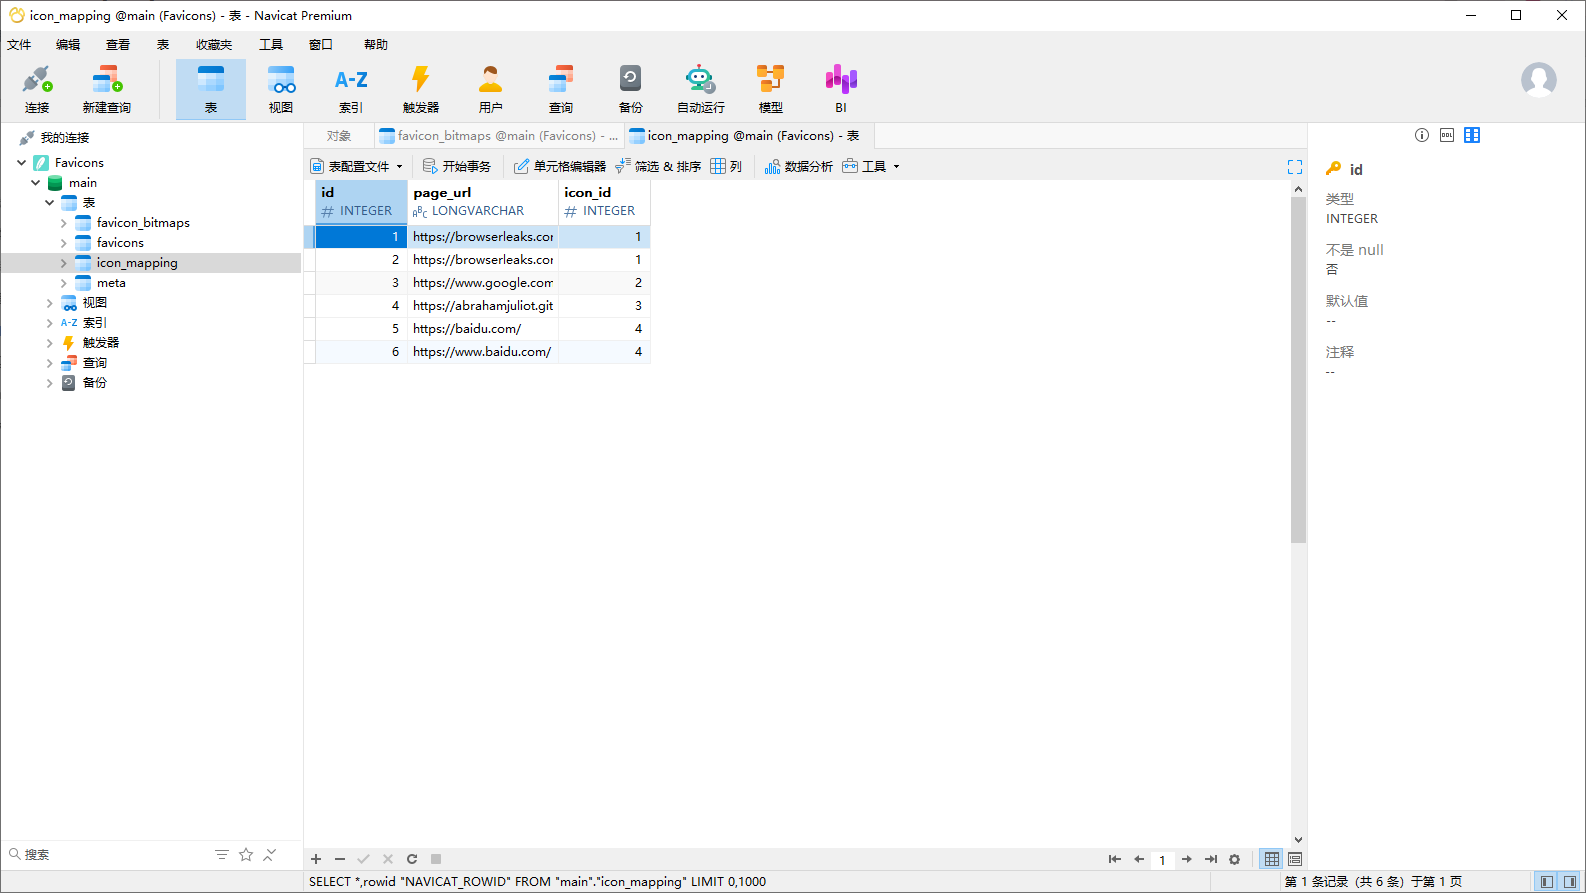Switch to the 对象 tab
1586x893 pixels.
[339, 136]
